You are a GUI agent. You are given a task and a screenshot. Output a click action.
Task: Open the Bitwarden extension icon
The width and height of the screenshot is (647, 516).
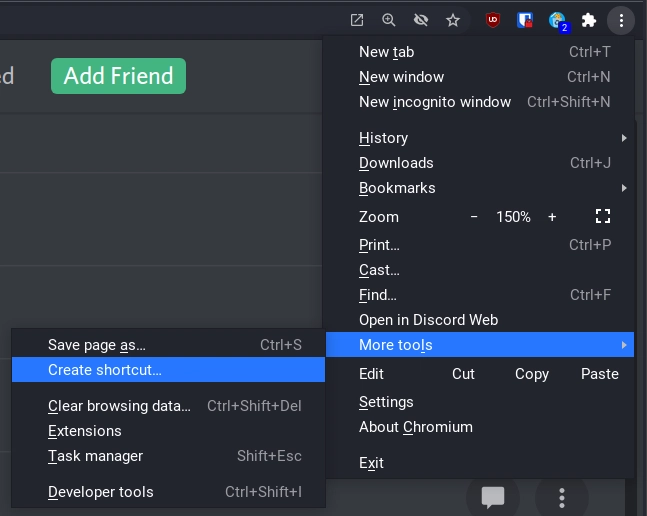click(x=525, y=20)
